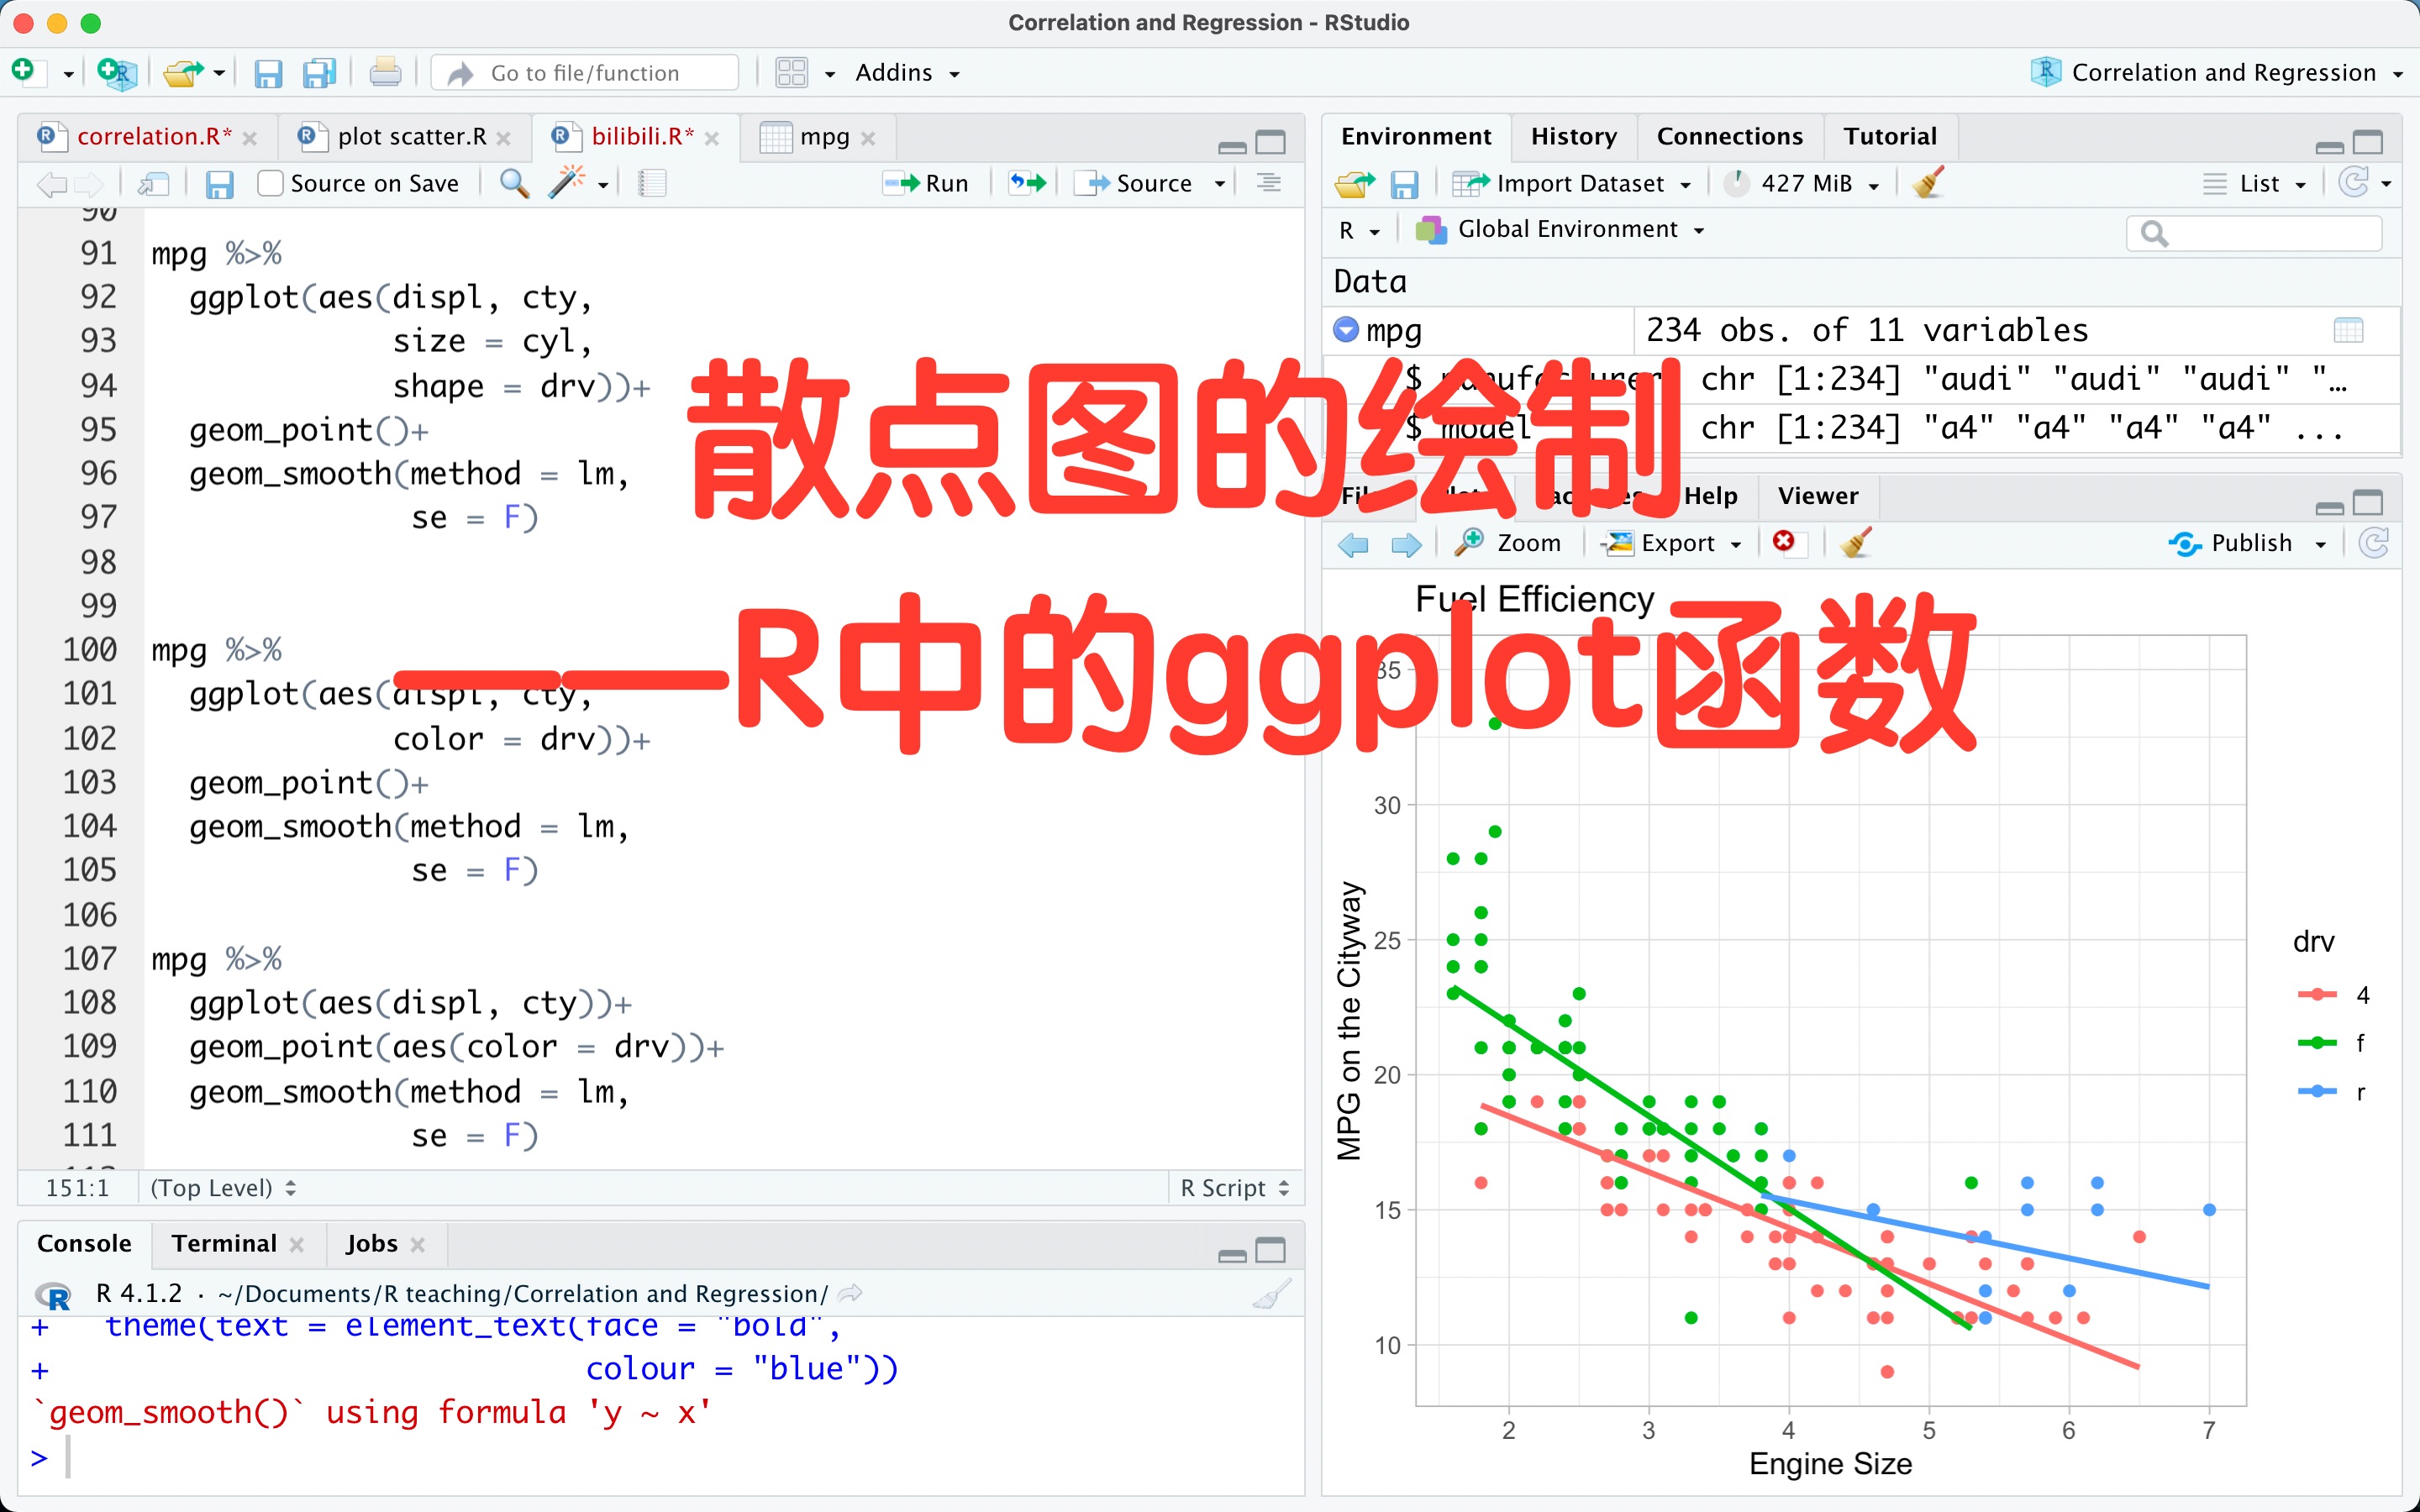Click the Source button to source script

[1144, 185]
